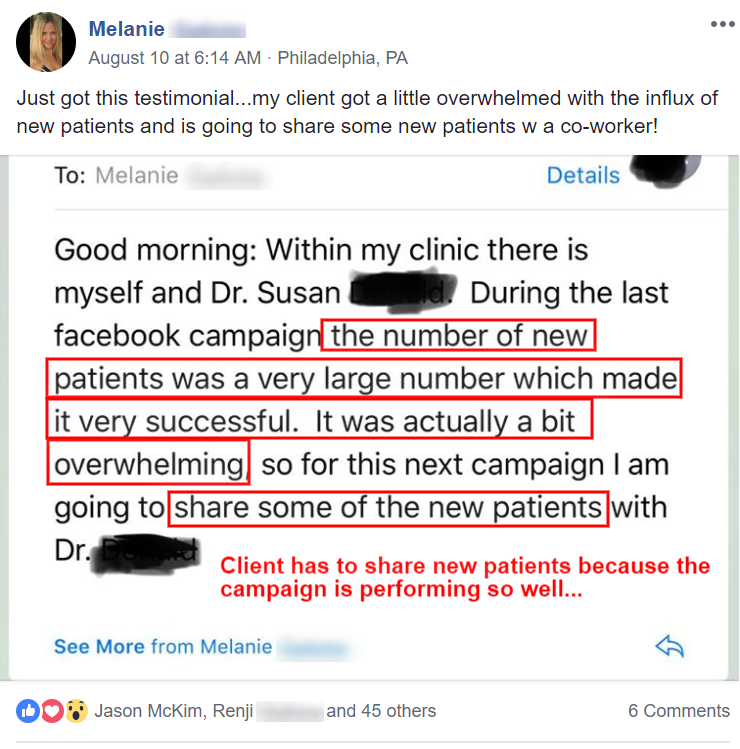Open See More from Melanie link
The width and height of the screenshot is (740, 749).
(x=201, y=647)
